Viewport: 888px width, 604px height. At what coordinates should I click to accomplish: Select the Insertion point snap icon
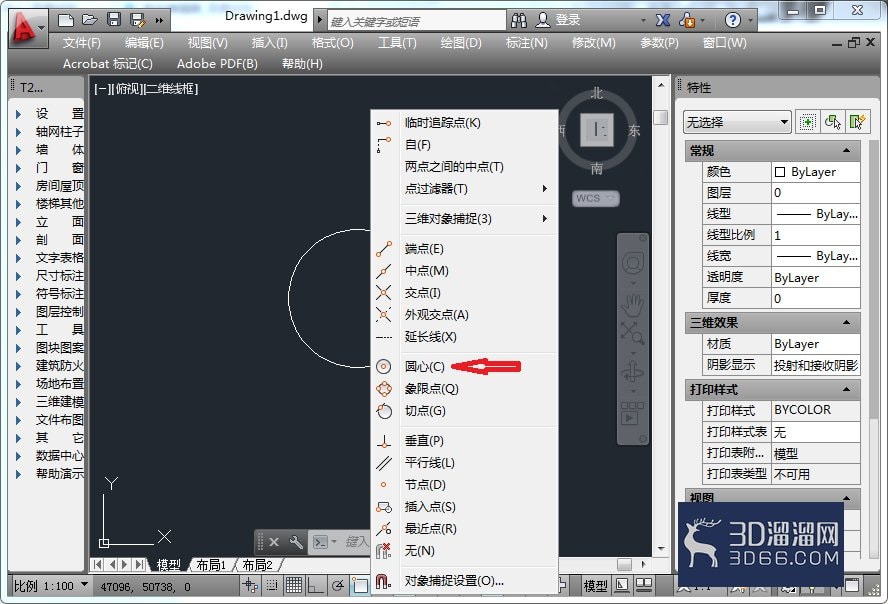coord(384,507)
